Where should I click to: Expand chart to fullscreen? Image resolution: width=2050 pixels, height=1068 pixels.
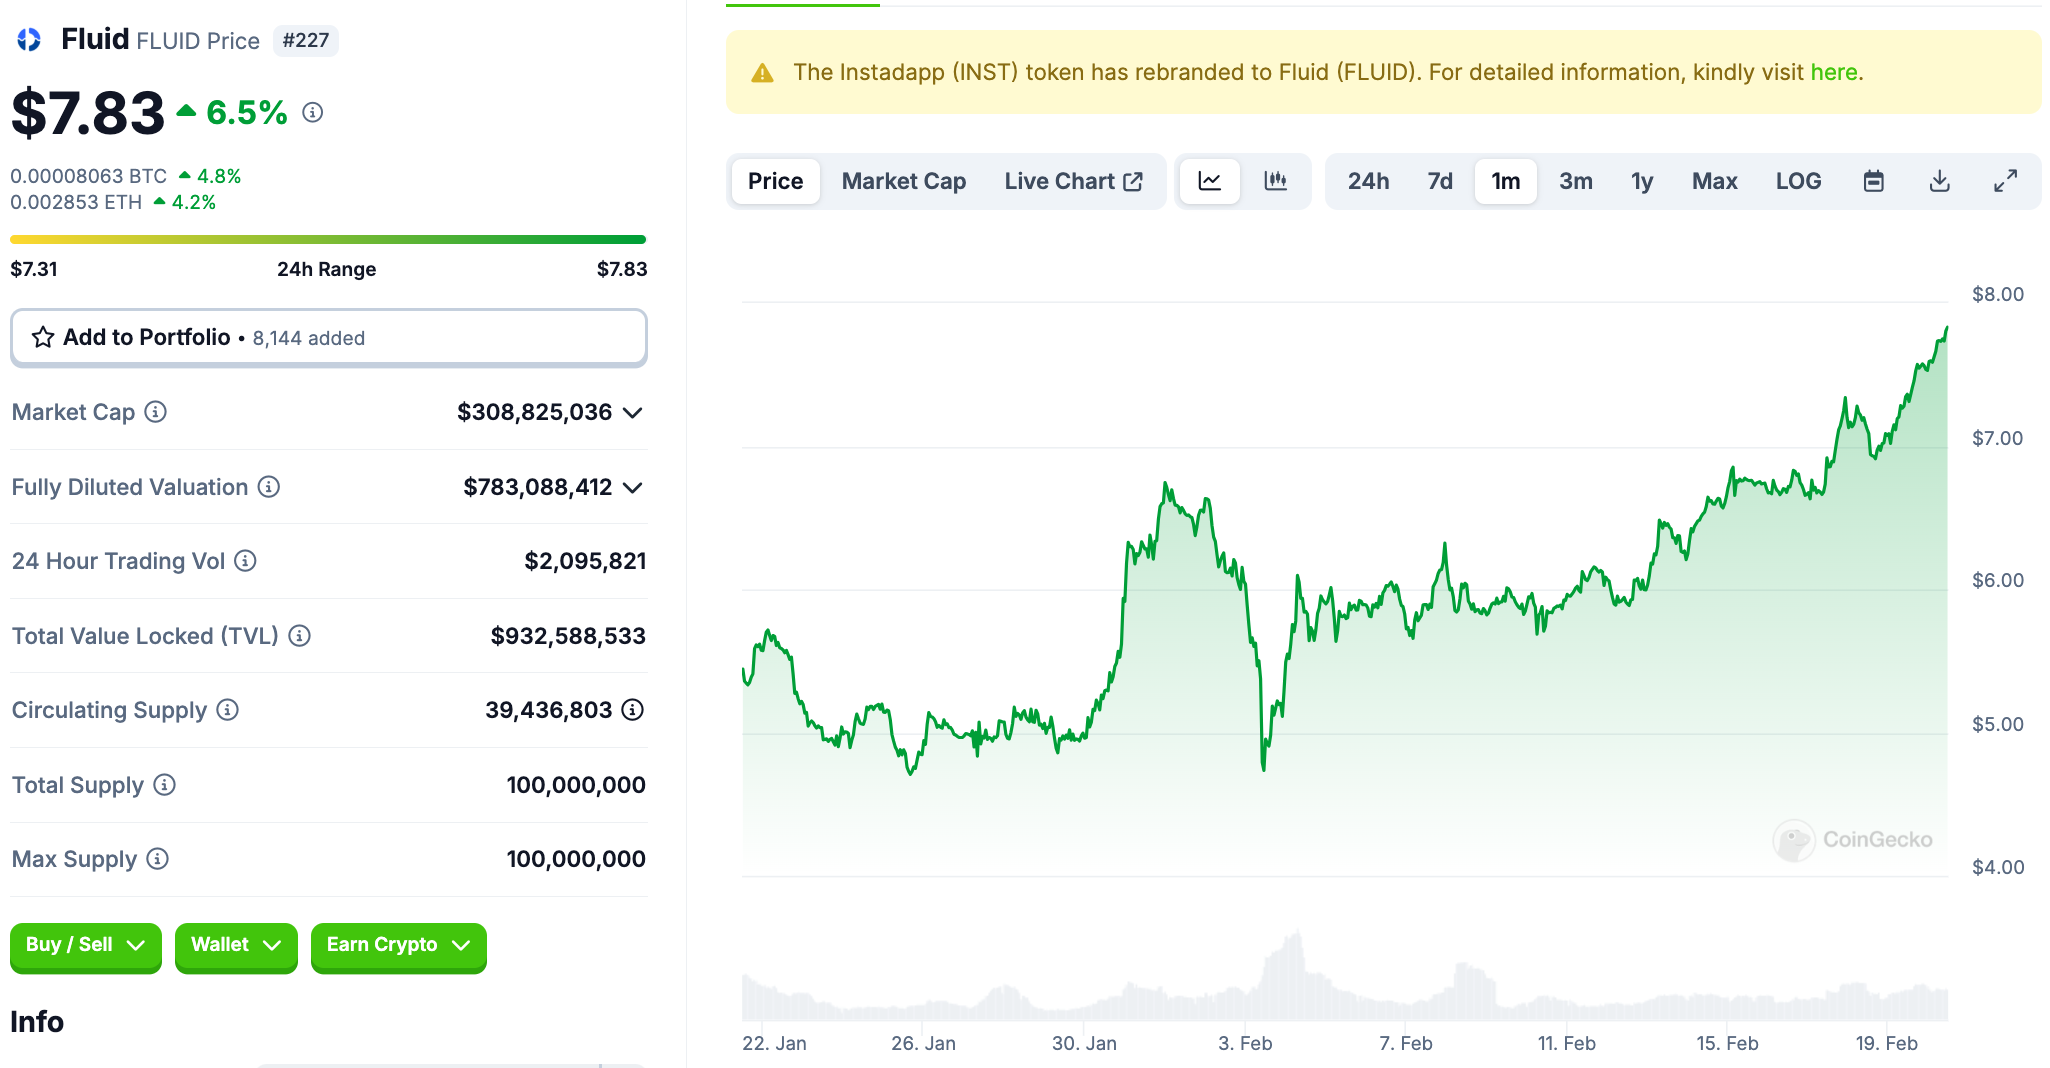(x=2005, y=181)
